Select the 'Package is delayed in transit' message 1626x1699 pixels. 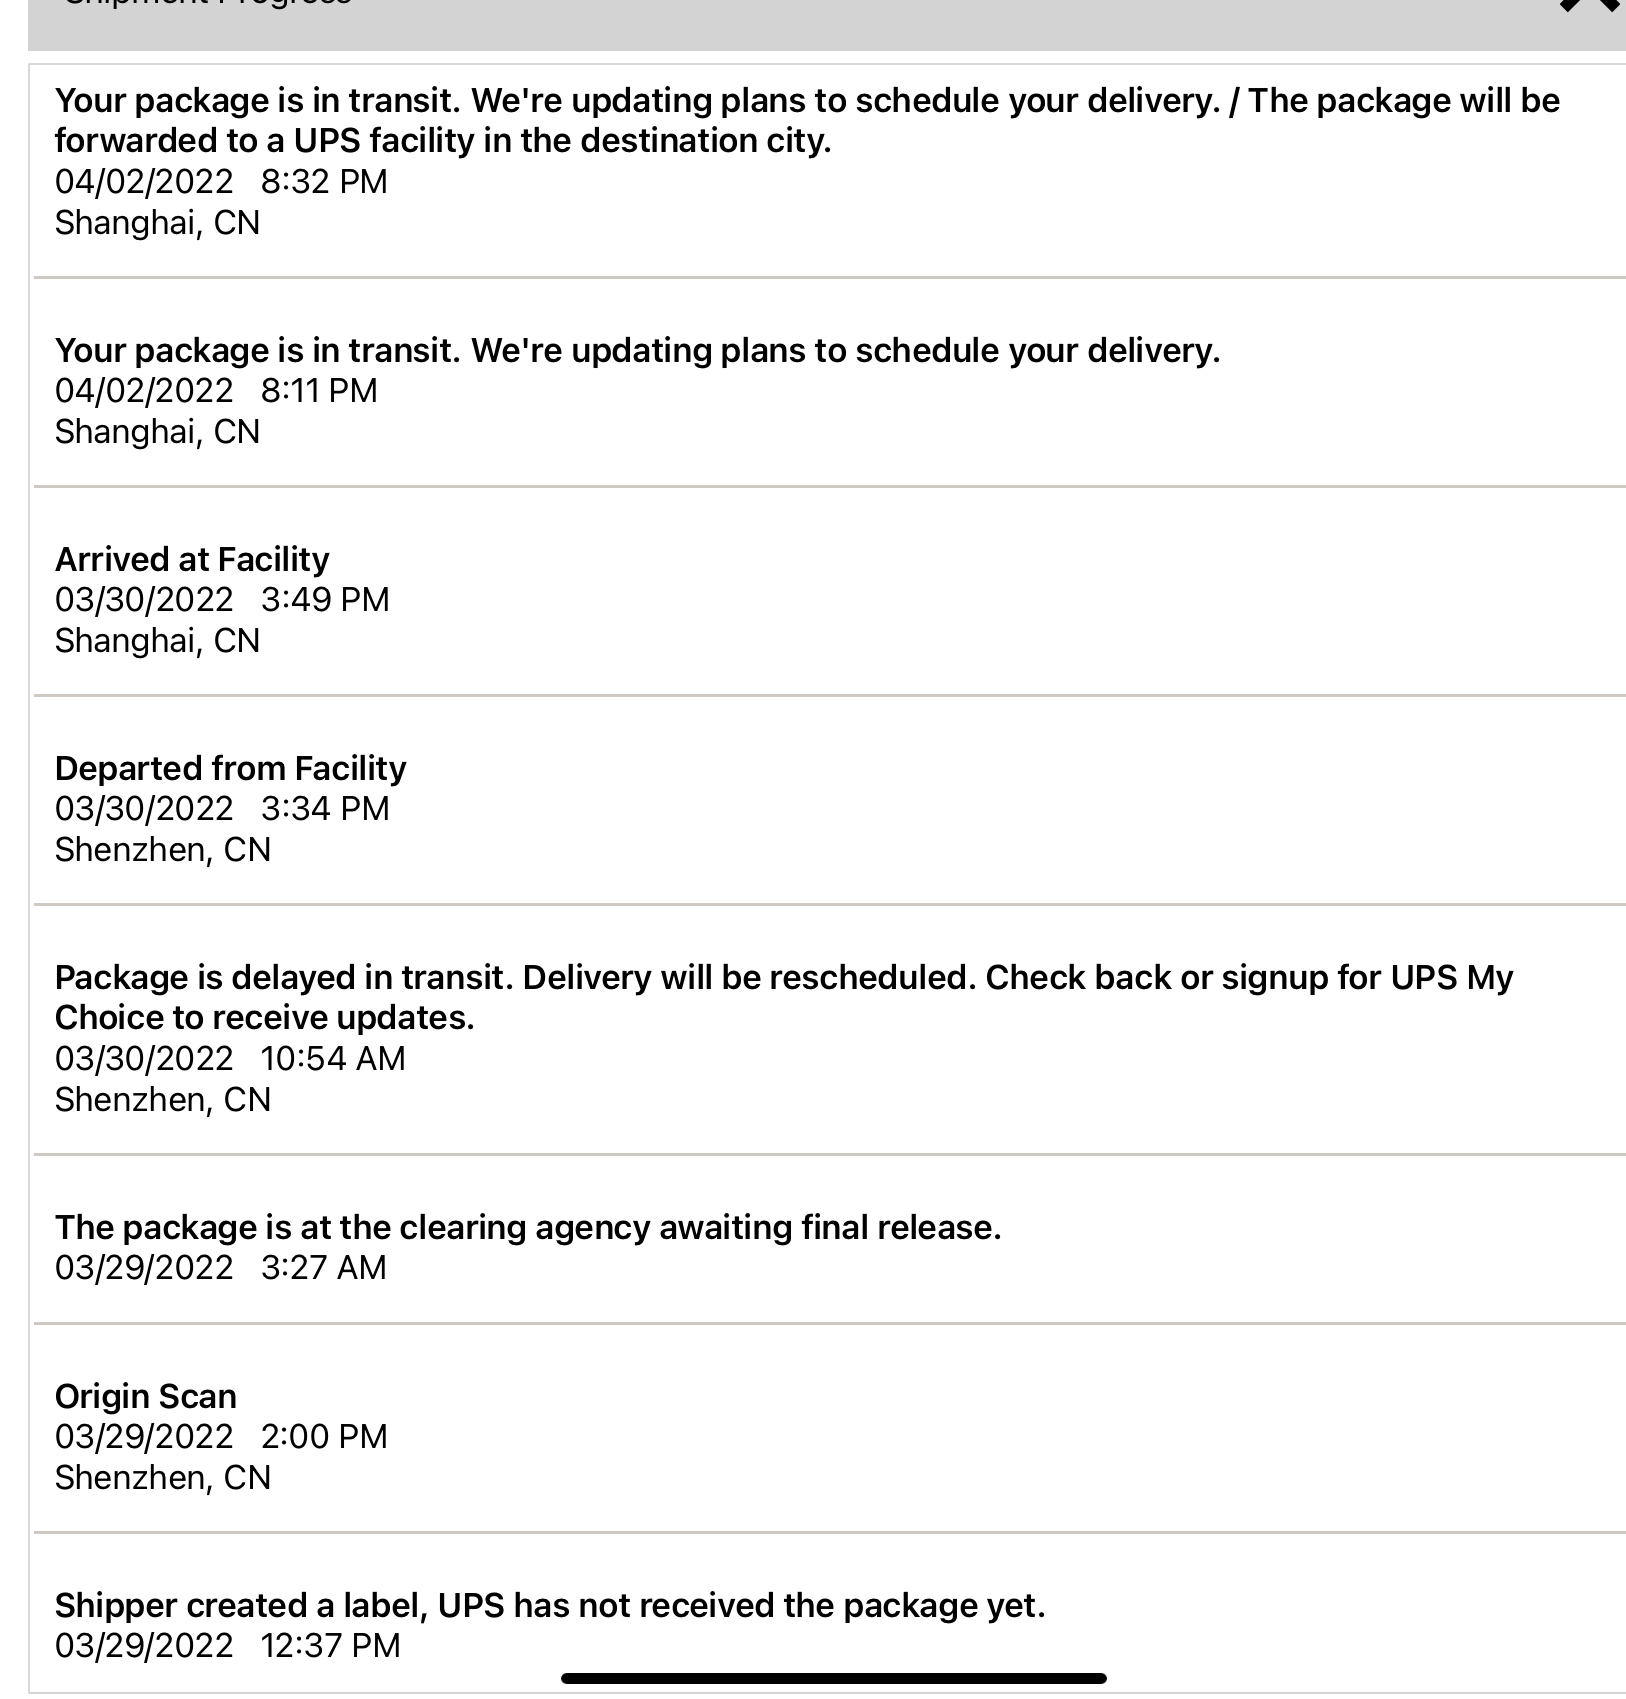[784, 997]
